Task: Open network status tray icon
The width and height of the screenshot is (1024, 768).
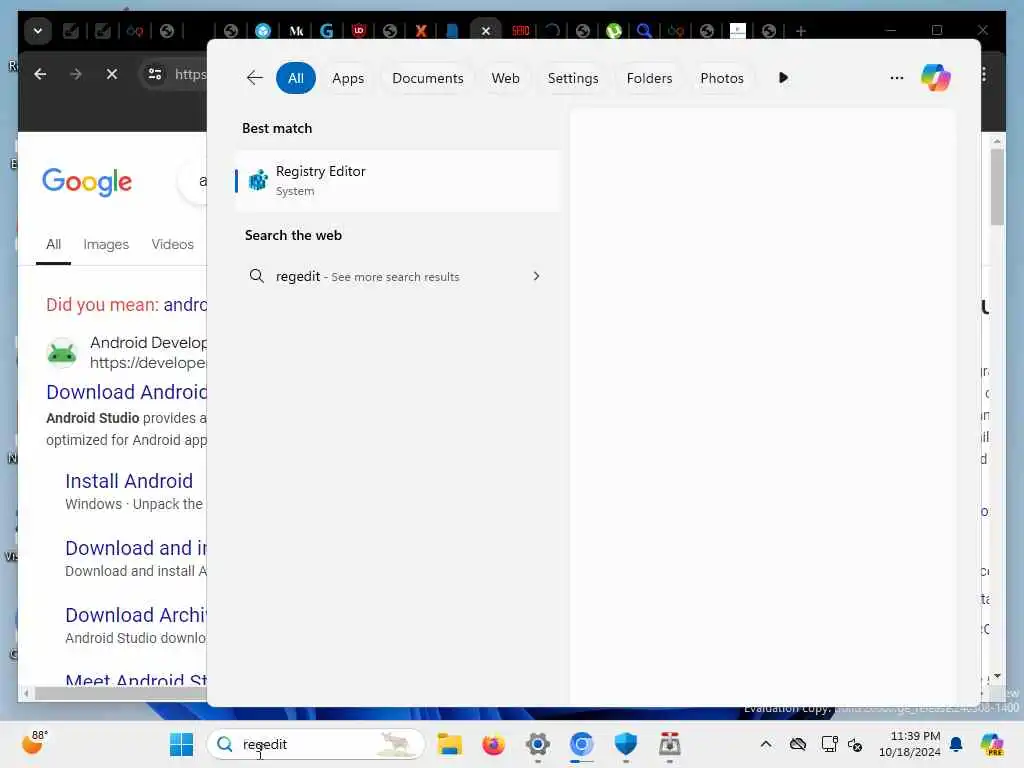Action: (829, 744)
